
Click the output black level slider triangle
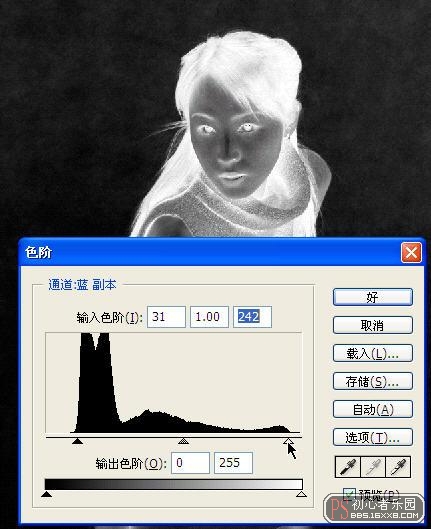(x=47, y=494)
